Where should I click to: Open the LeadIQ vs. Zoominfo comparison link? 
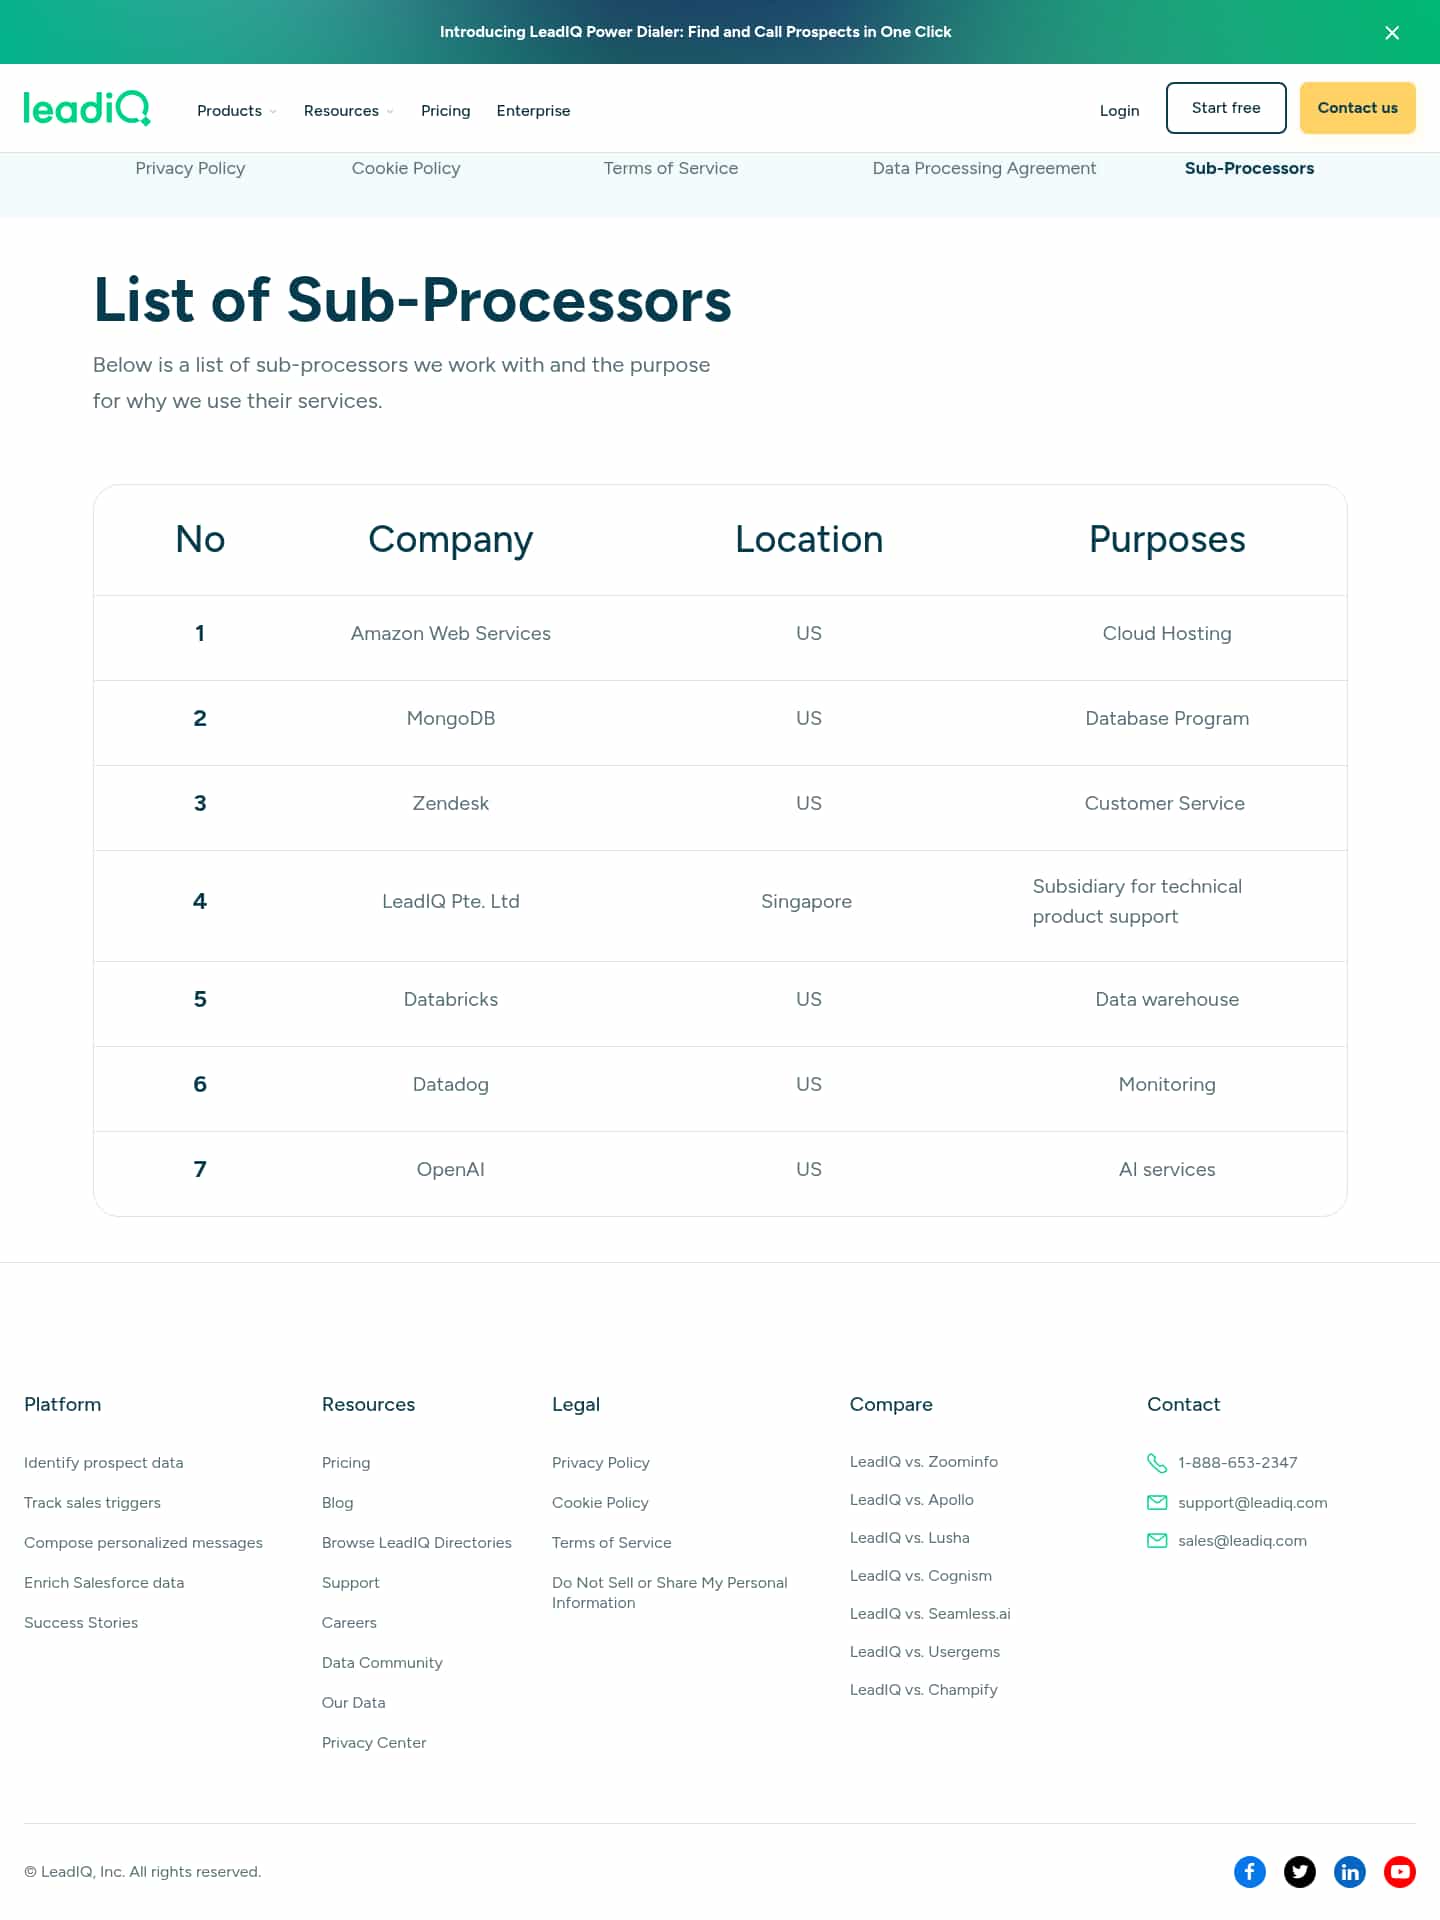tap(924, 1461)
